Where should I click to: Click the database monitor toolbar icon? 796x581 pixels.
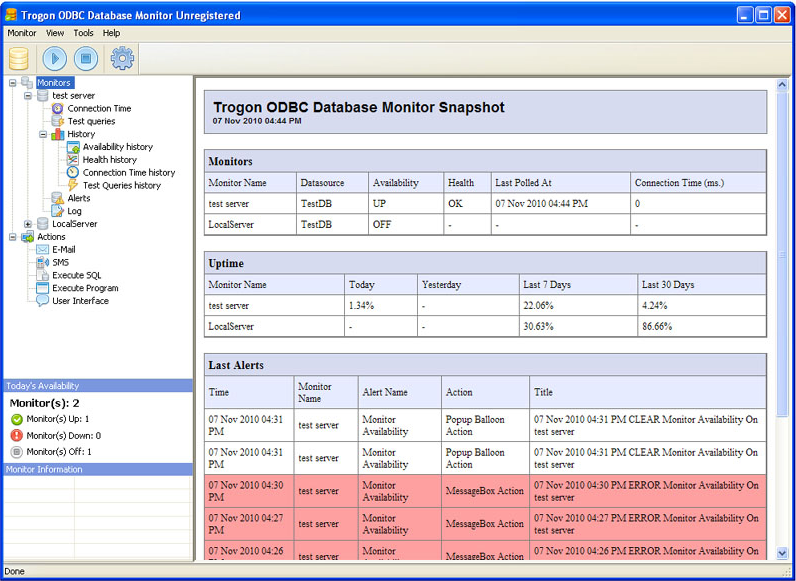tap(19, 58)
